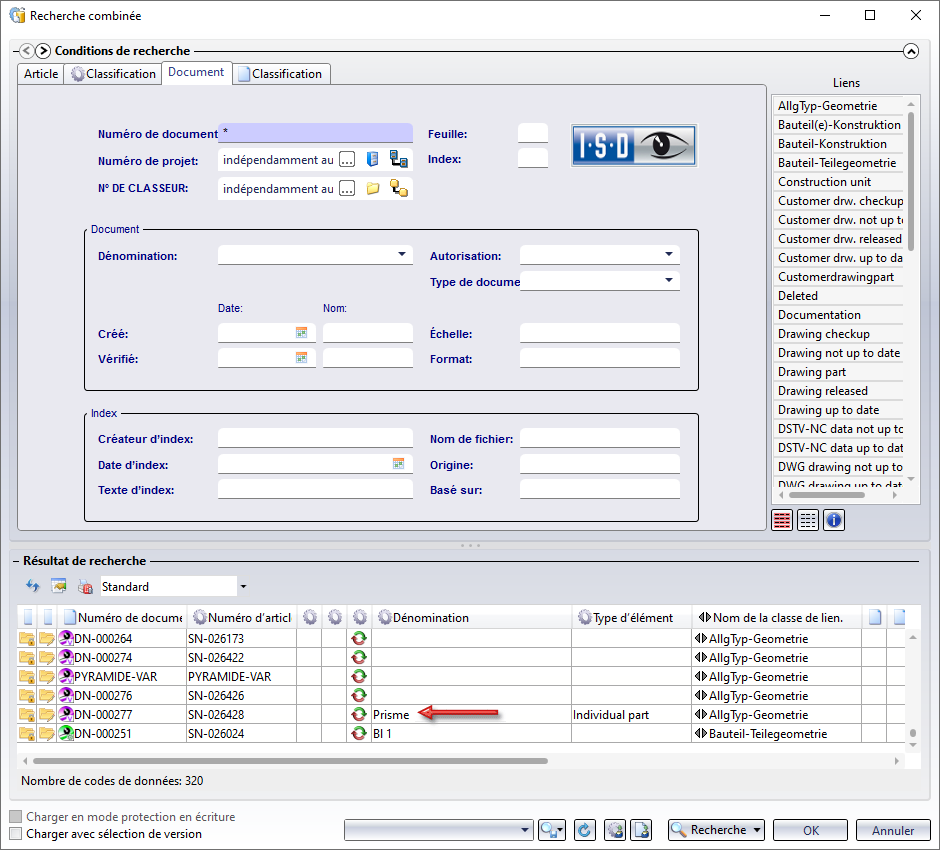Open the Standard configuration dropdown arrow
This screenshot has width=940, height=850.
[x=243, y=587]
